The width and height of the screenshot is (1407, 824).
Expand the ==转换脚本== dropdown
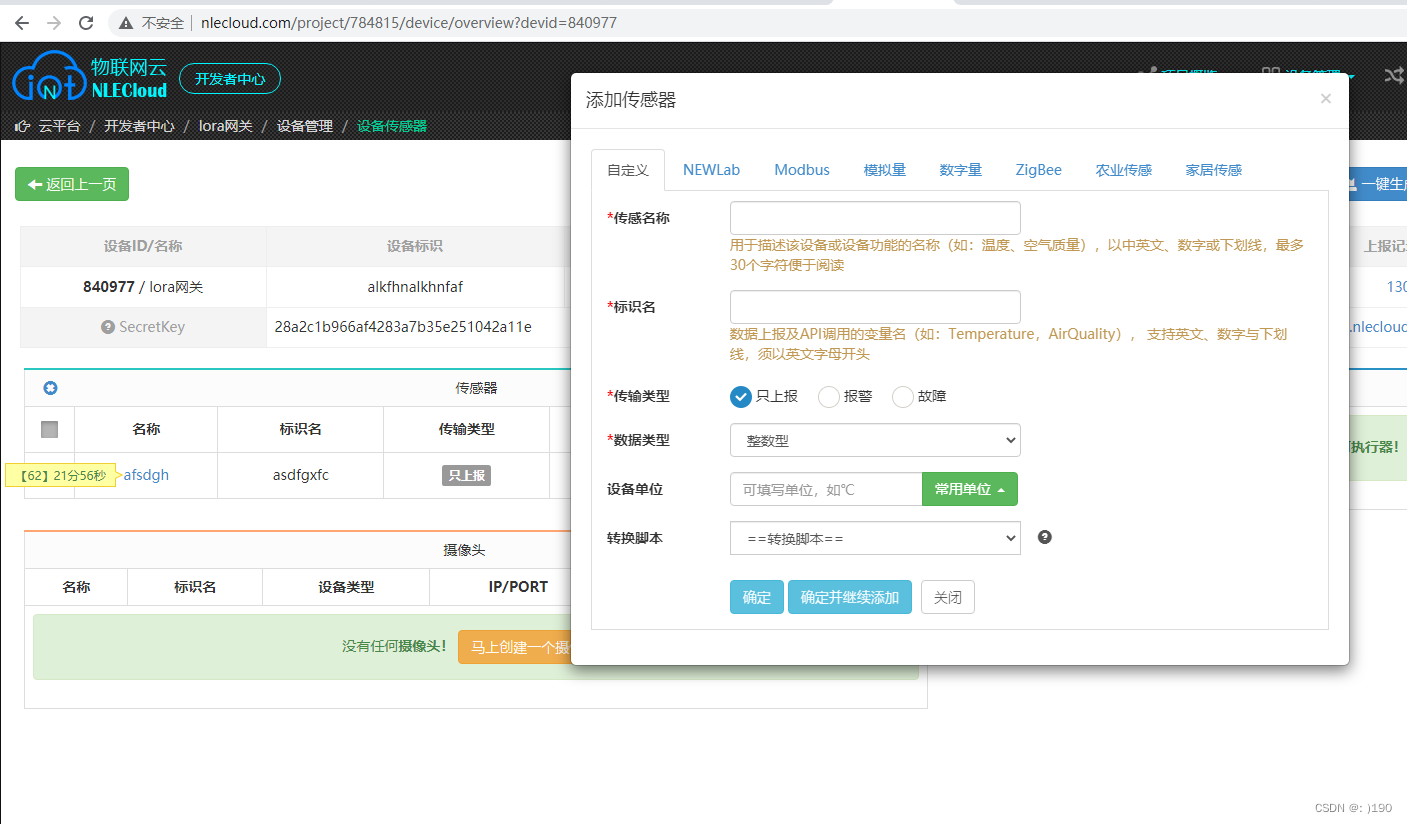tap(875, 538)
